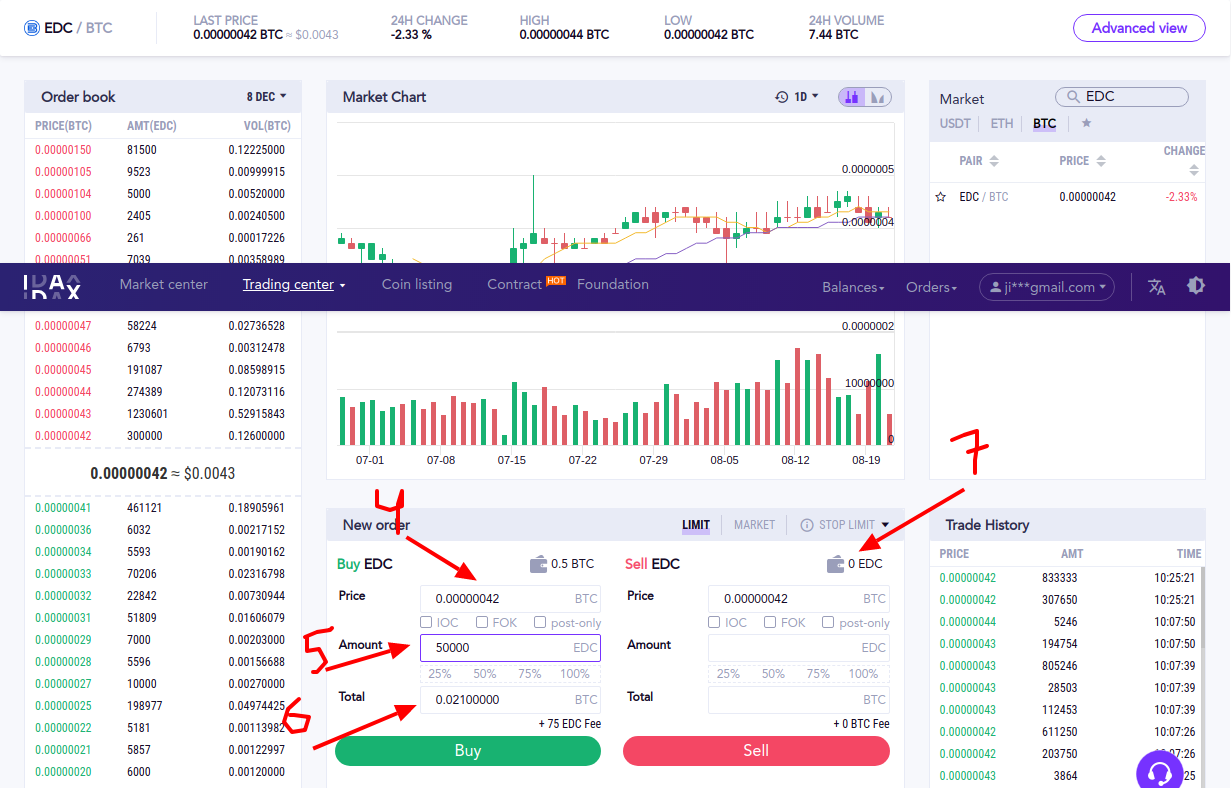Expand the Orders dropdown
The image size is (1231, 788).
point(931,287)
